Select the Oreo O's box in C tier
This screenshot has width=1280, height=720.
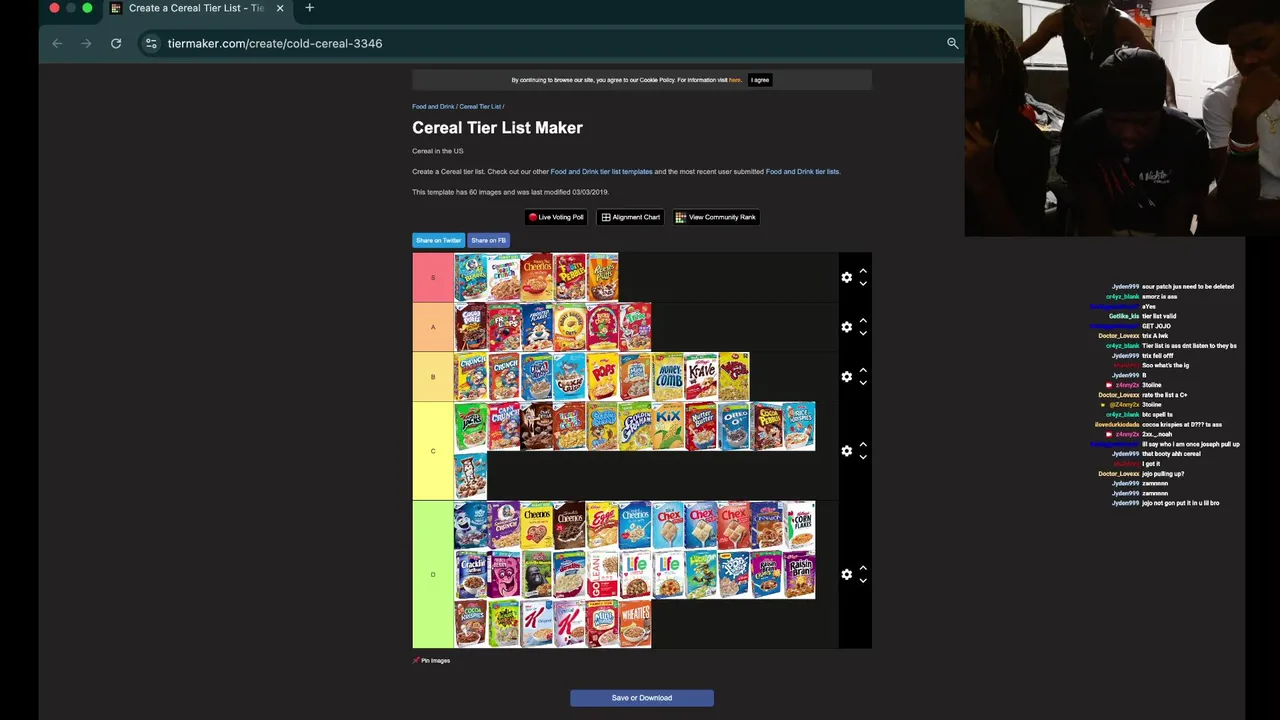(x=734, y=426)
